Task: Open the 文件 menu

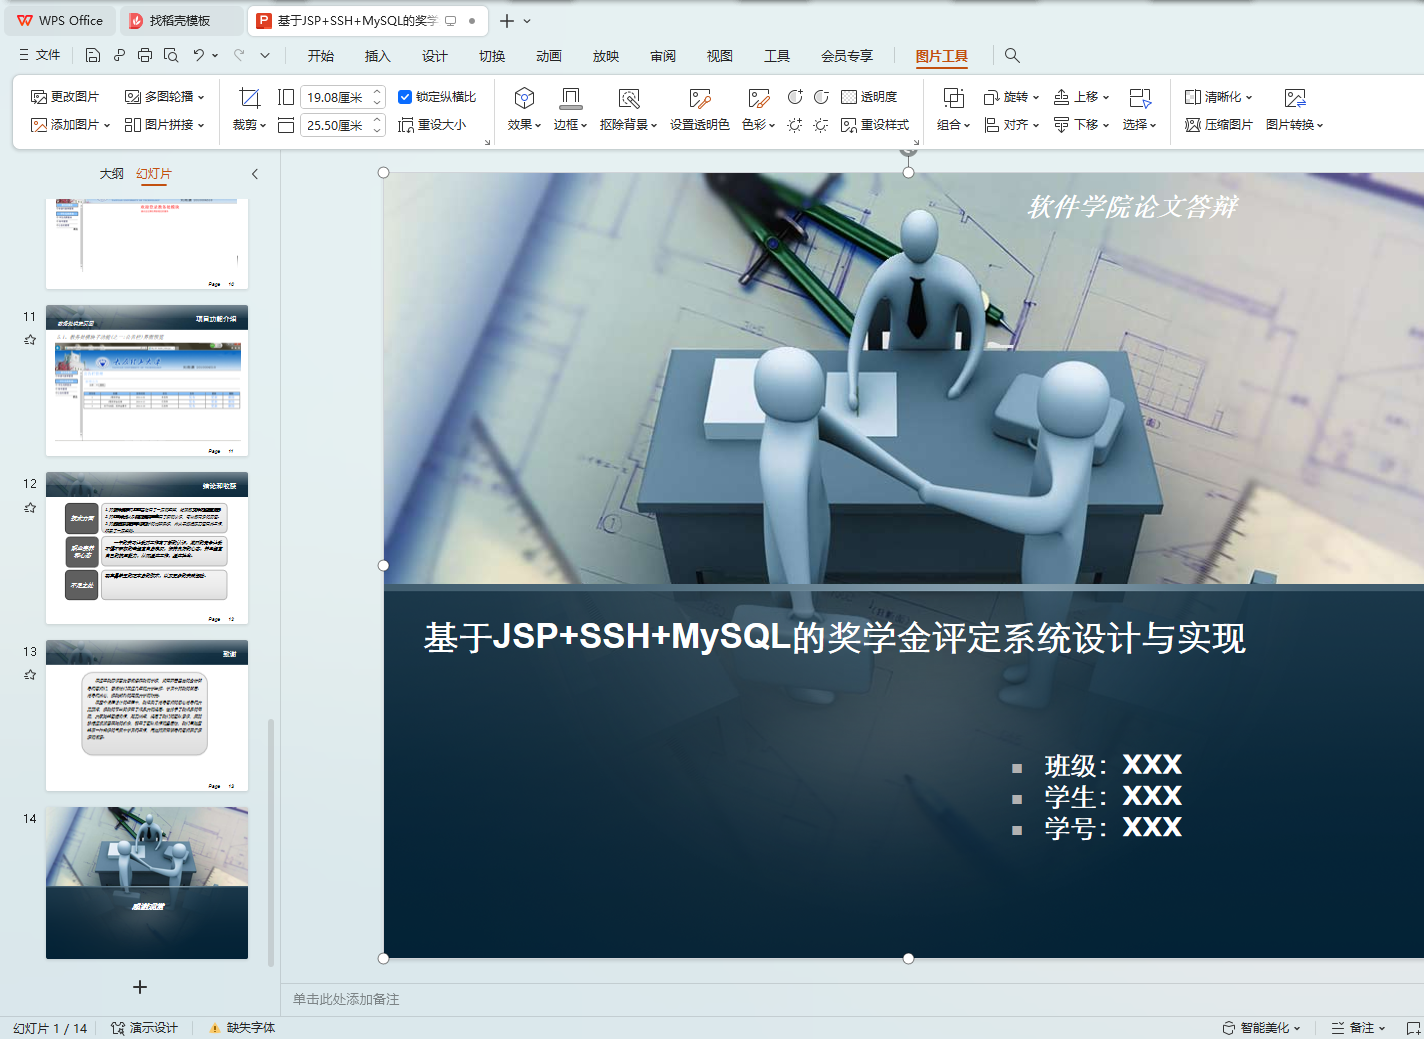Action: pyautogui.click(x=40, y=55)
